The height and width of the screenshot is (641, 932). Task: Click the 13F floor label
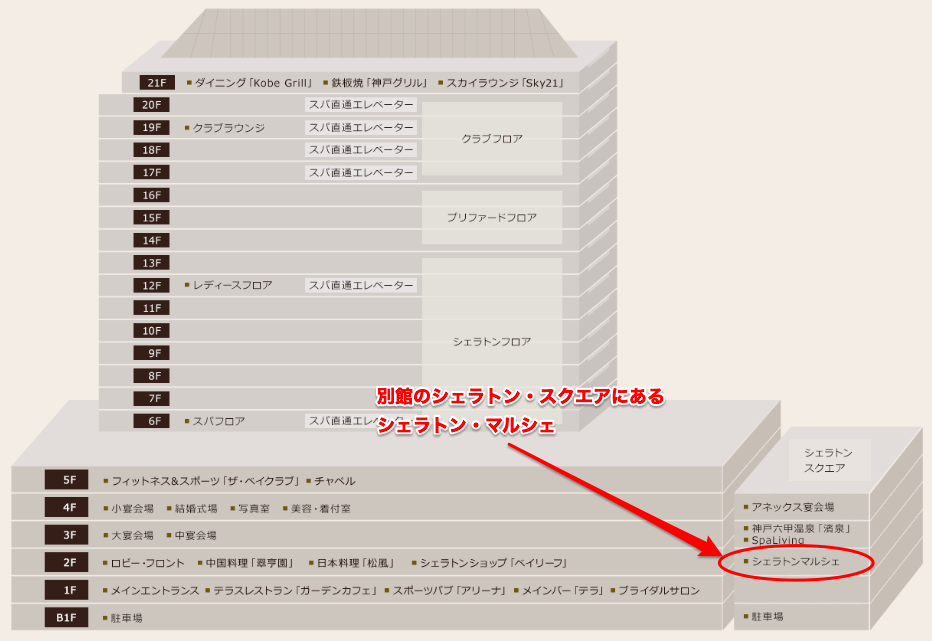152,263
